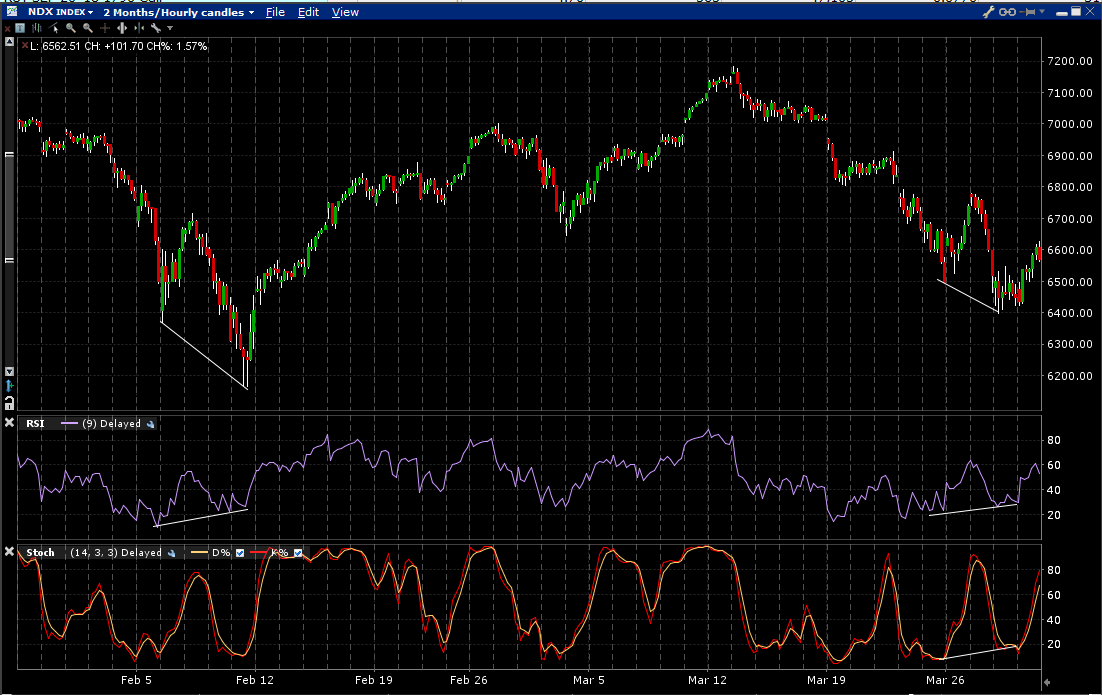Select the trendline drawing tool
Viewport: 1102px width, 695px height.
point(53,28)
